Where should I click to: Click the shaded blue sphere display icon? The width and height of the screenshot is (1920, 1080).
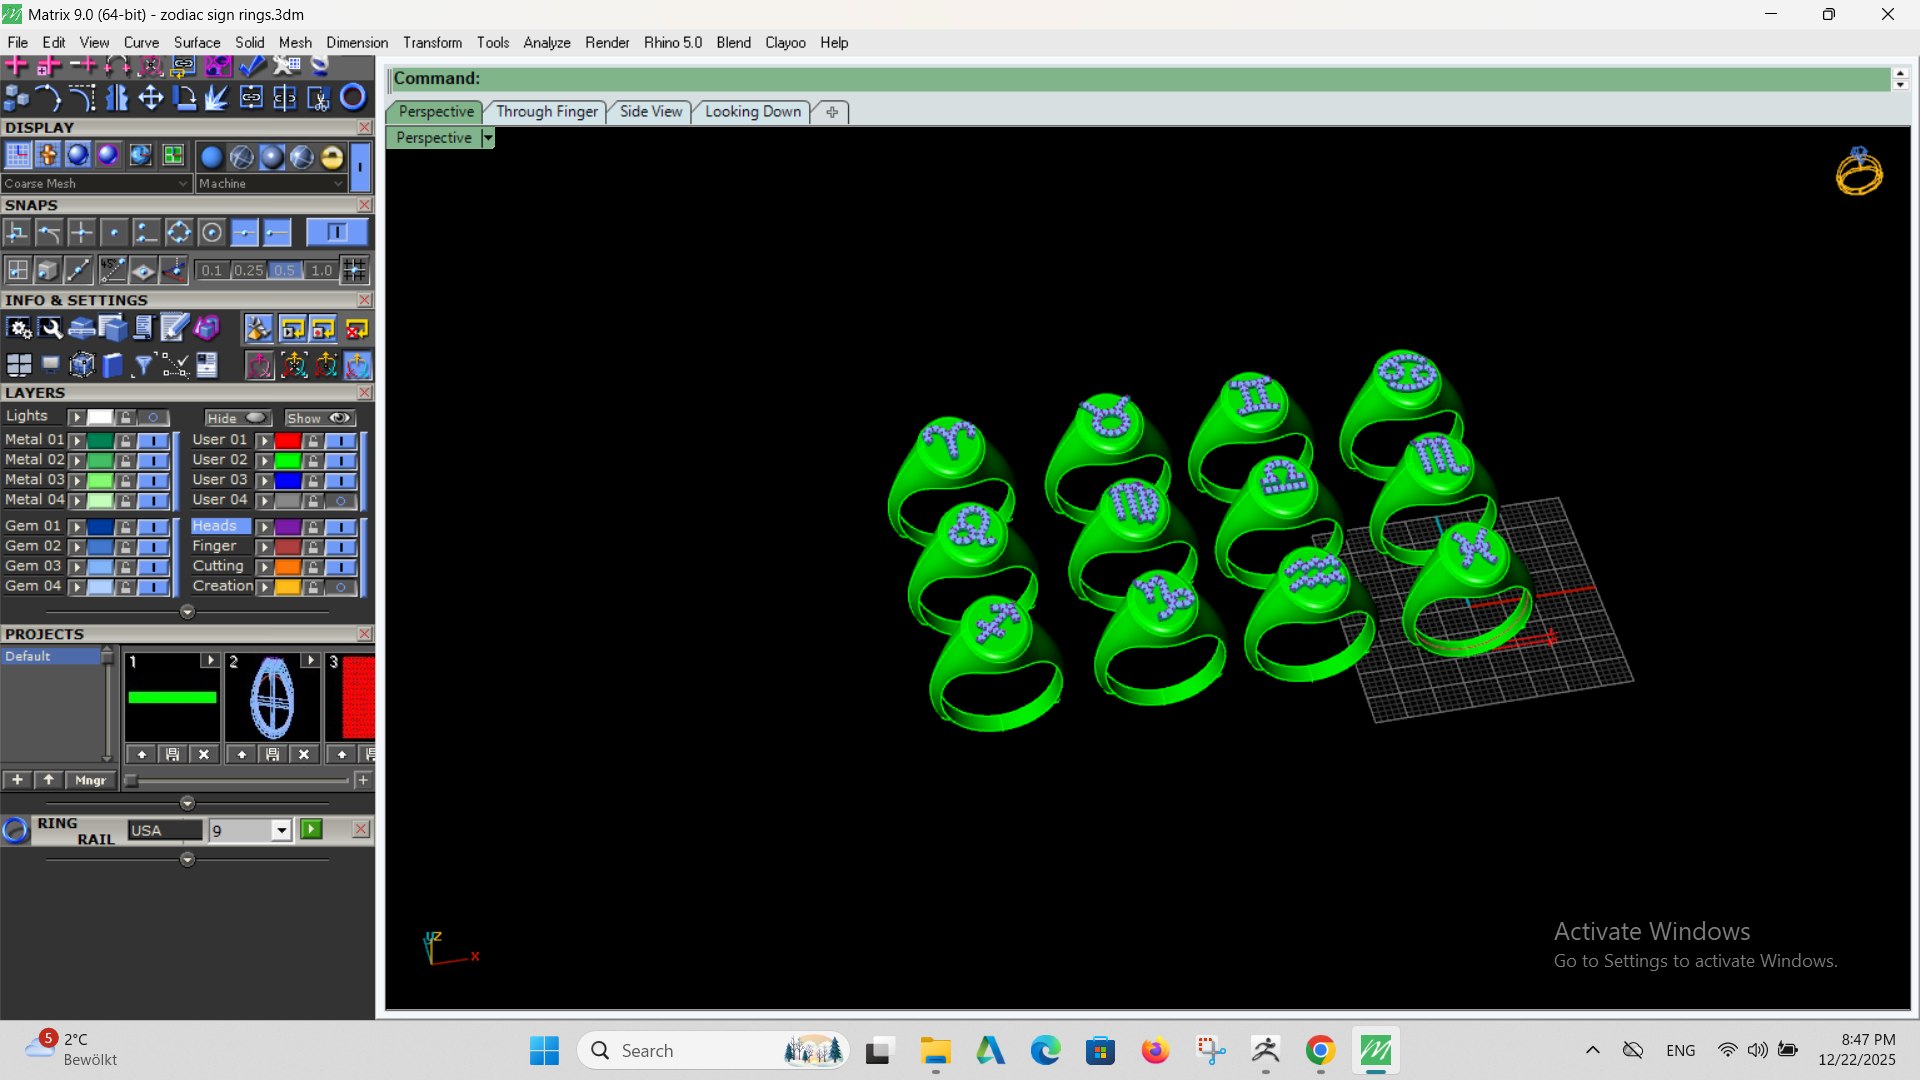tap(77, 155)
